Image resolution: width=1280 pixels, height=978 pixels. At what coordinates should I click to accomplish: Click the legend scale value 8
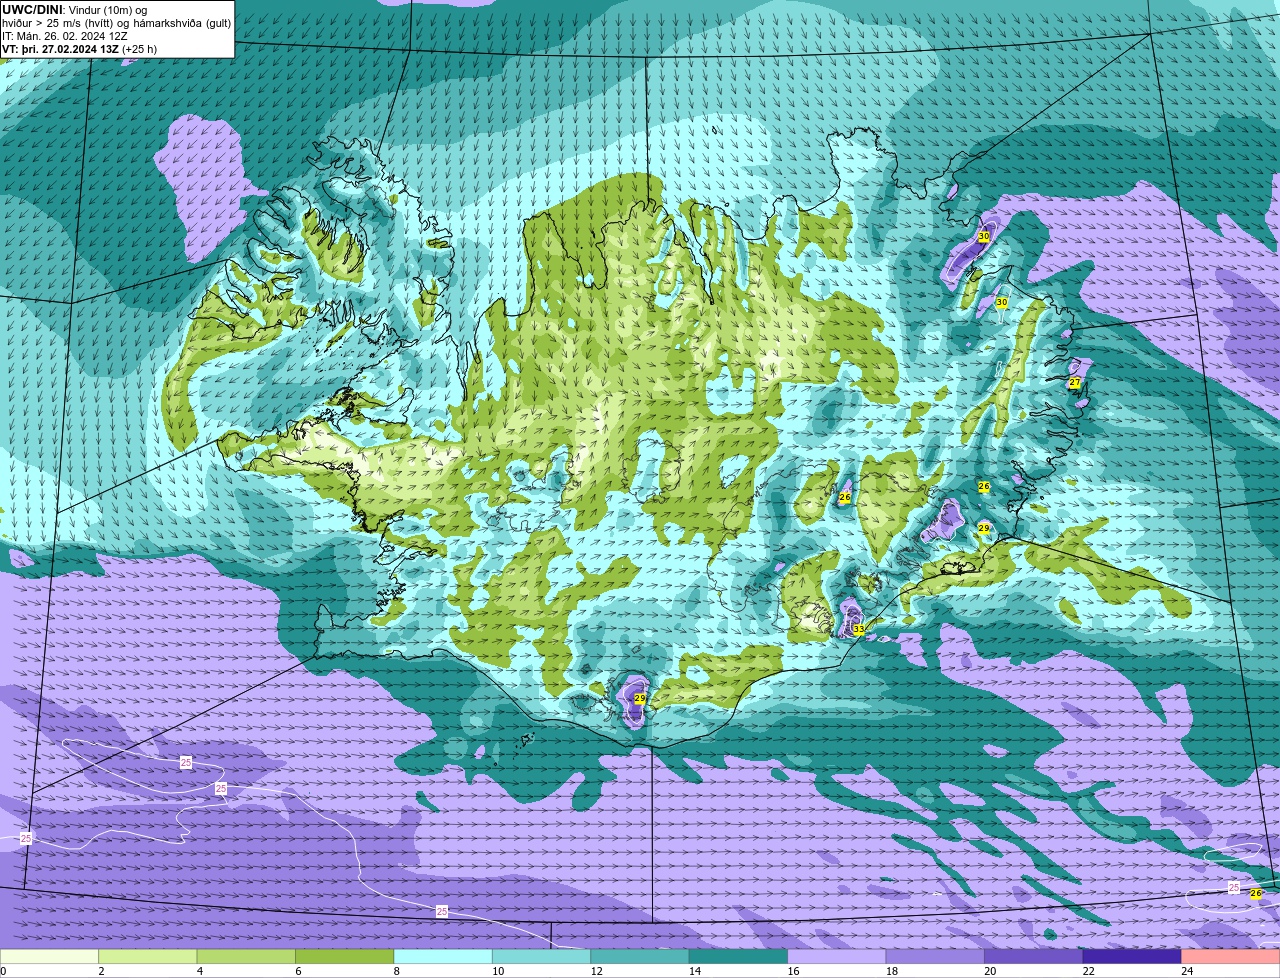pyautogui.click(x=395, y=971)
